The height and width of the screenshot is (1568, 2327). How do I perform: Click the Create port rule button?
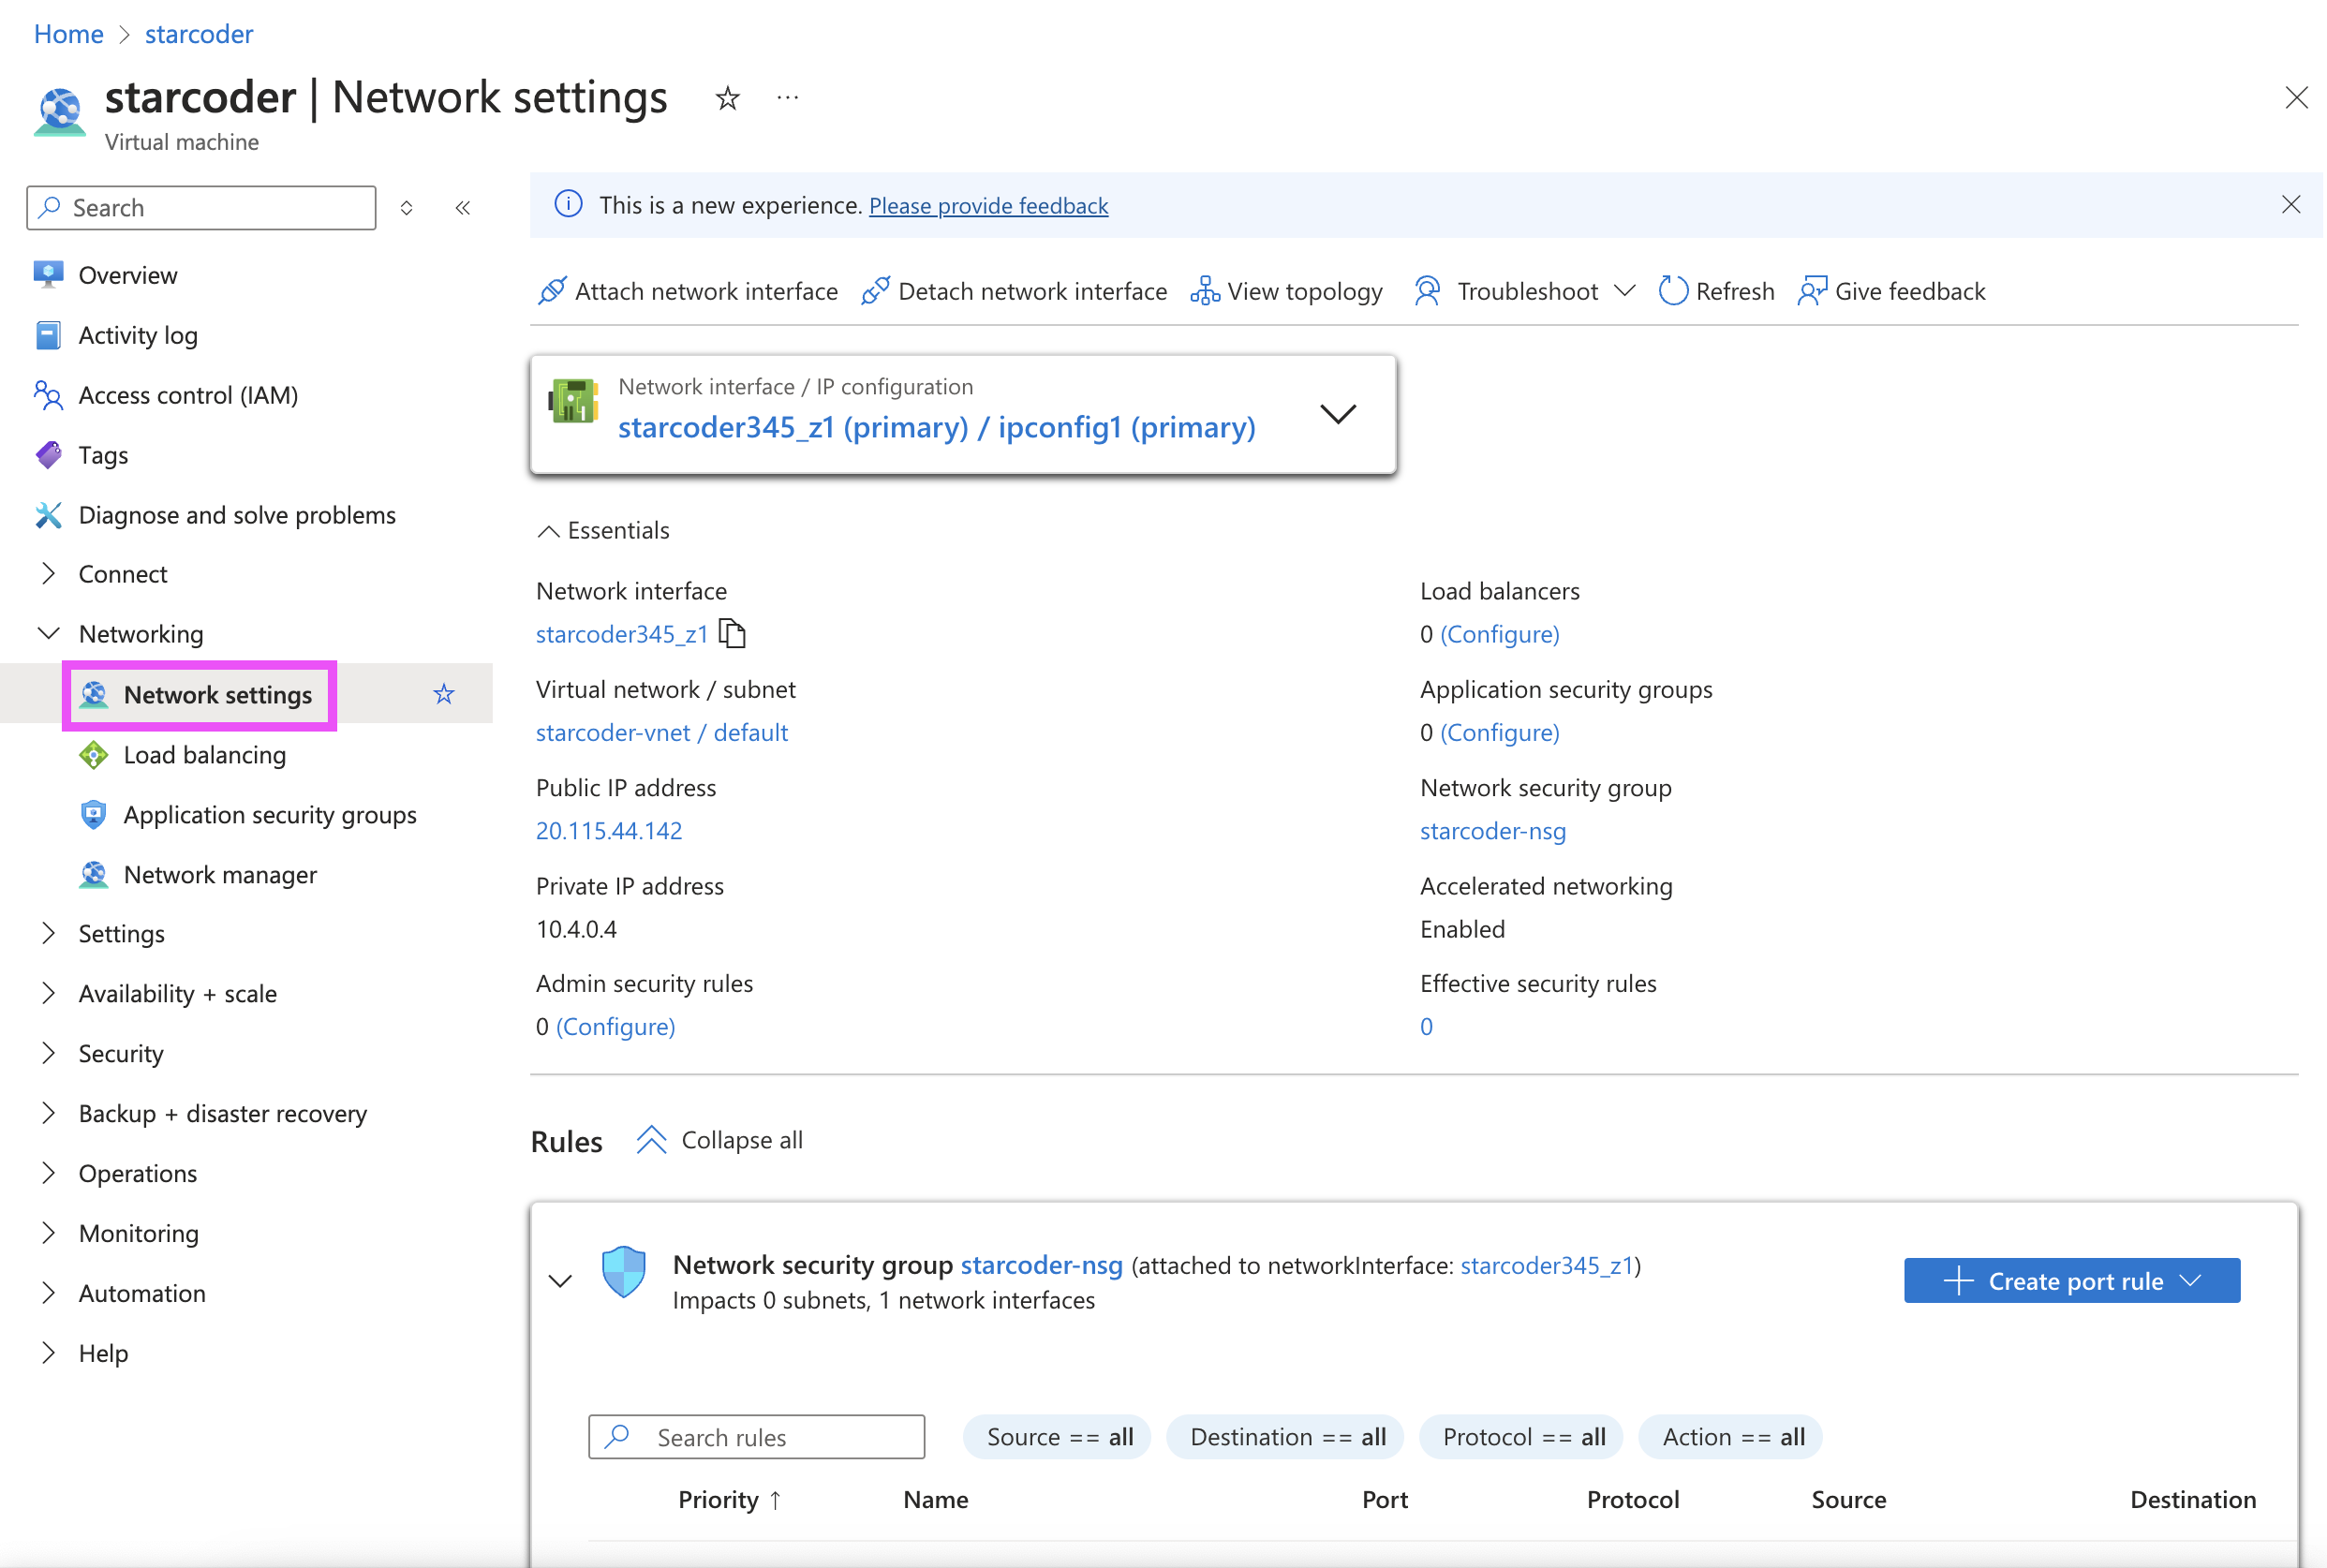(x=2070, y=1281)
